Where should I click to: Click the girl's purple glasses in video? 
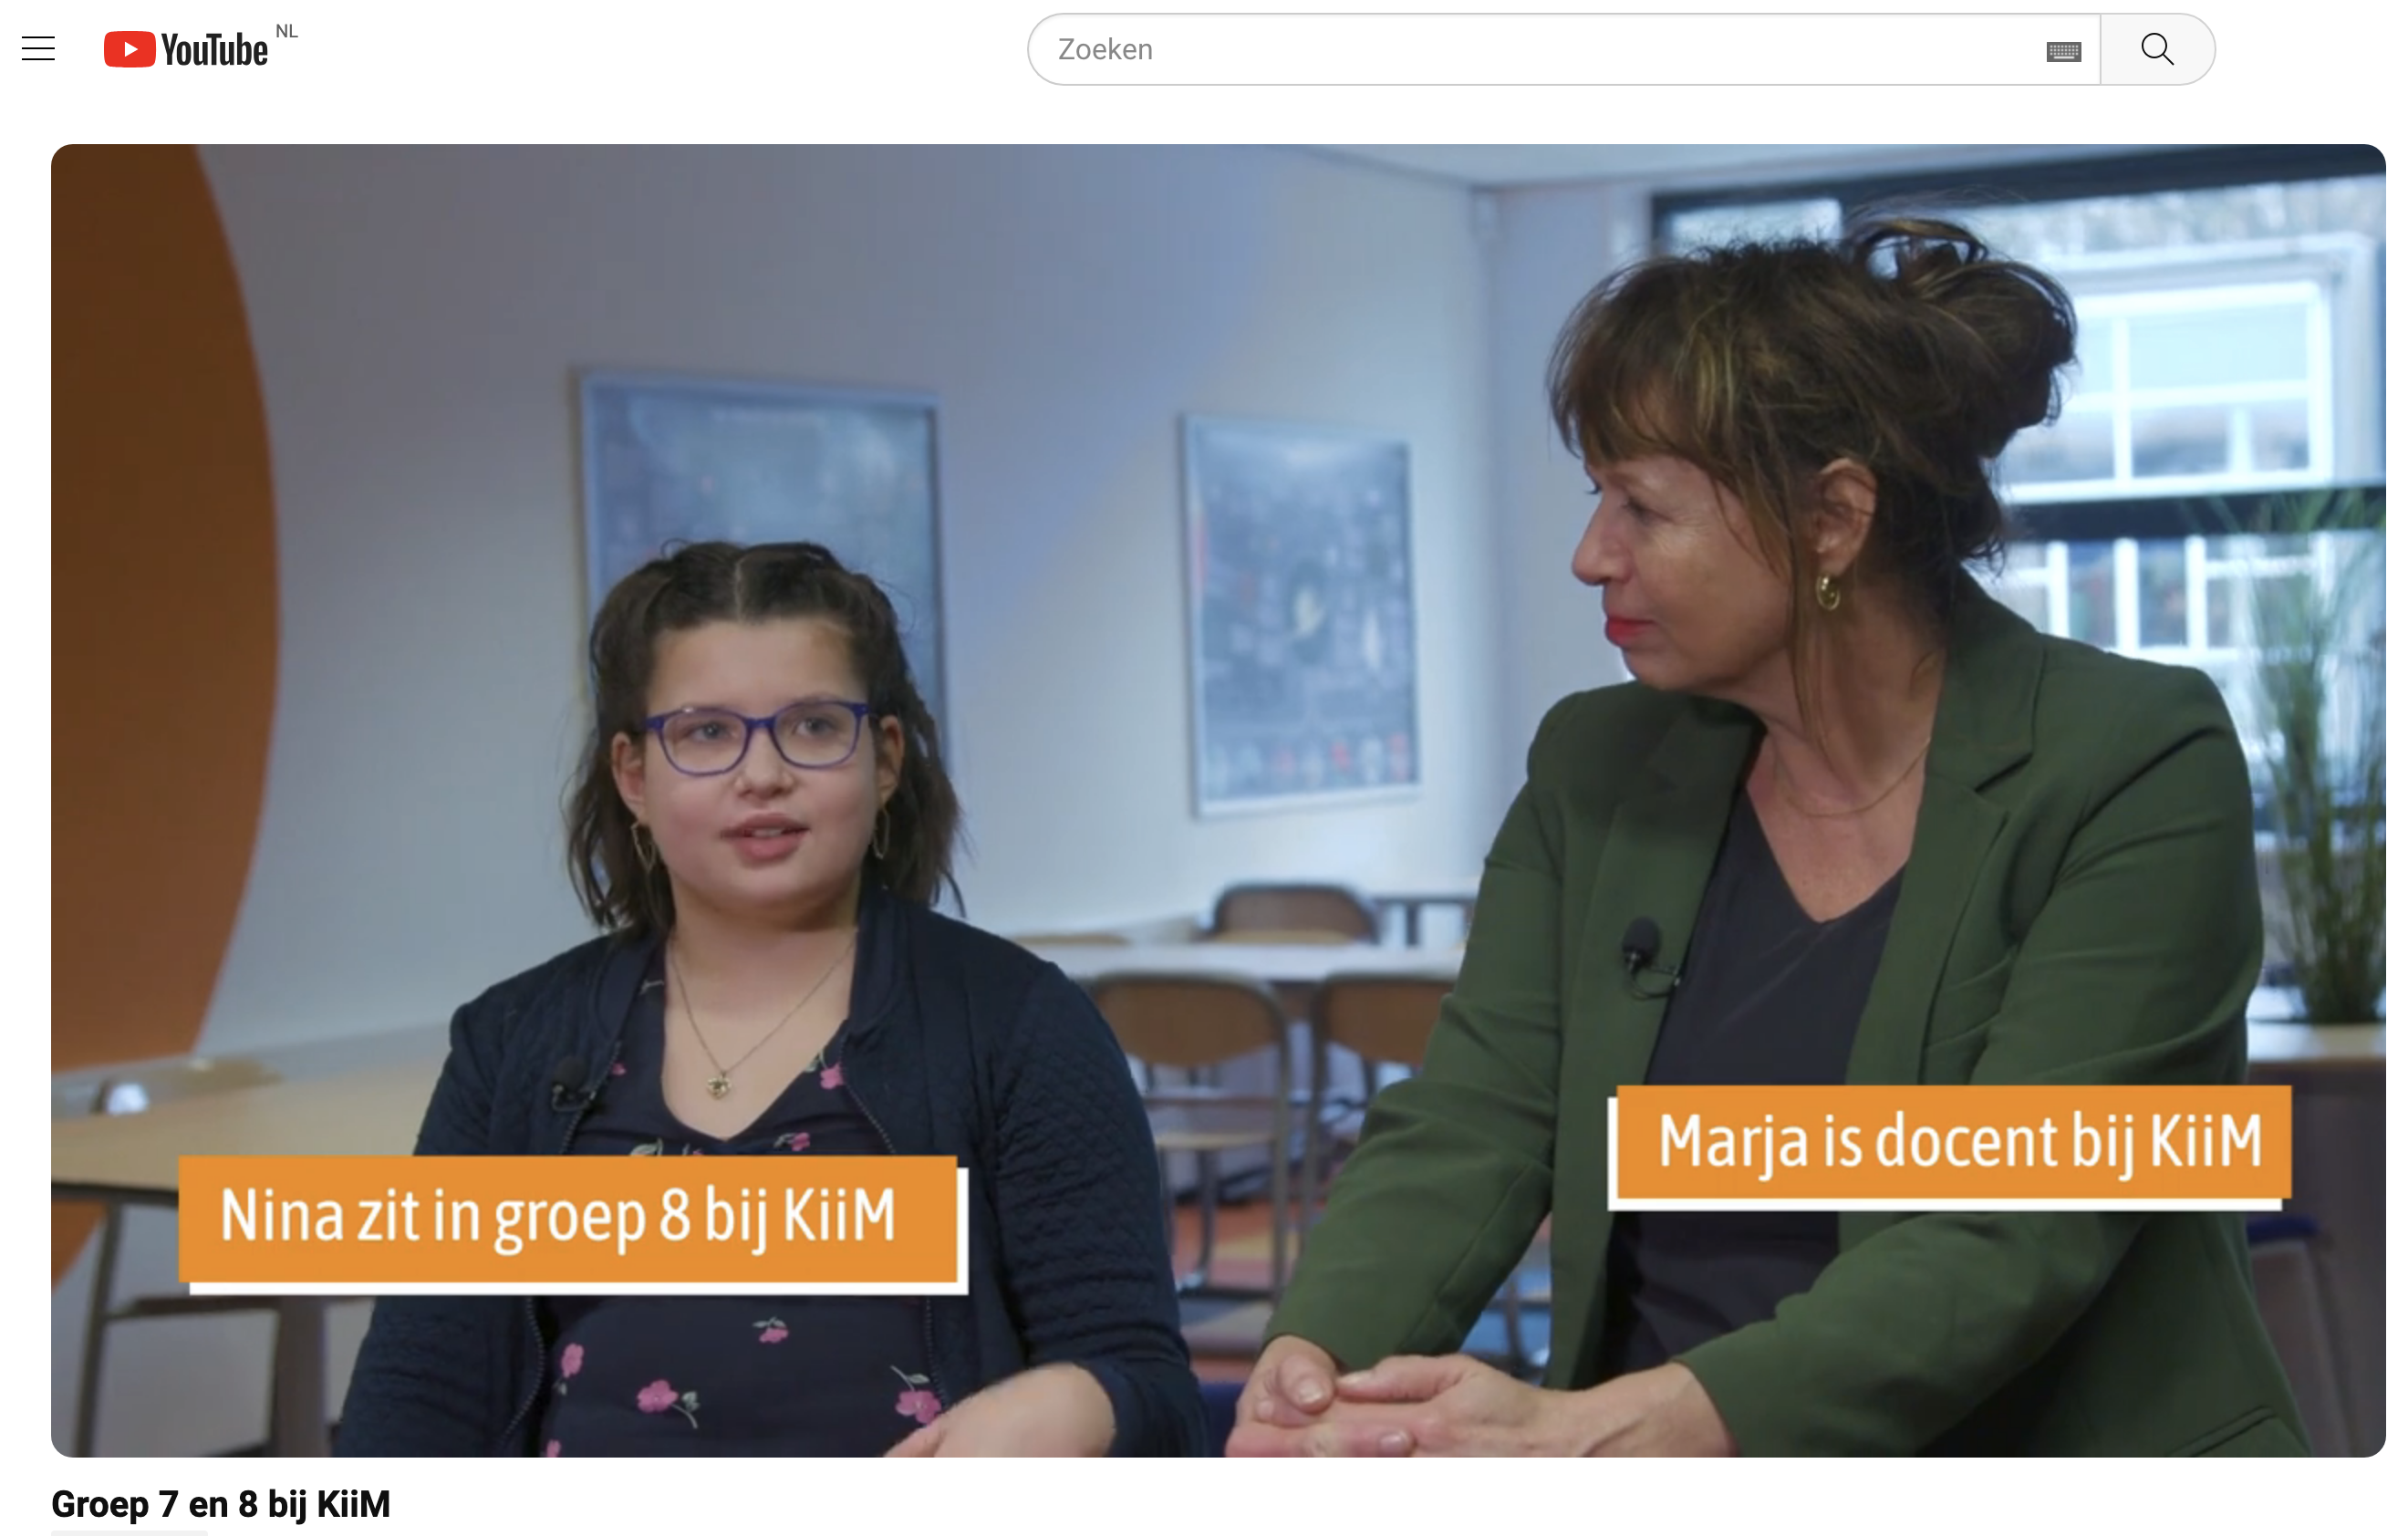[757, 737]
